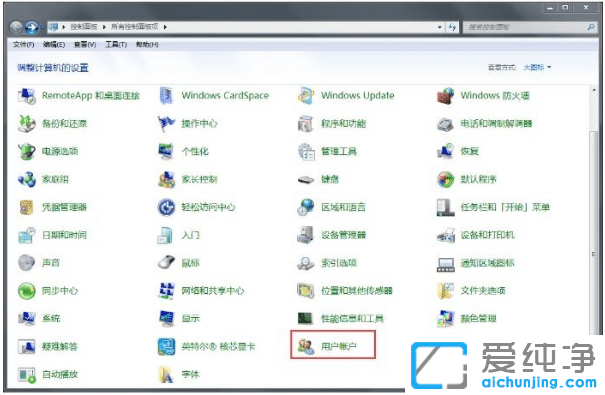Click the 文件夹选项 link

tap(483, 291)
